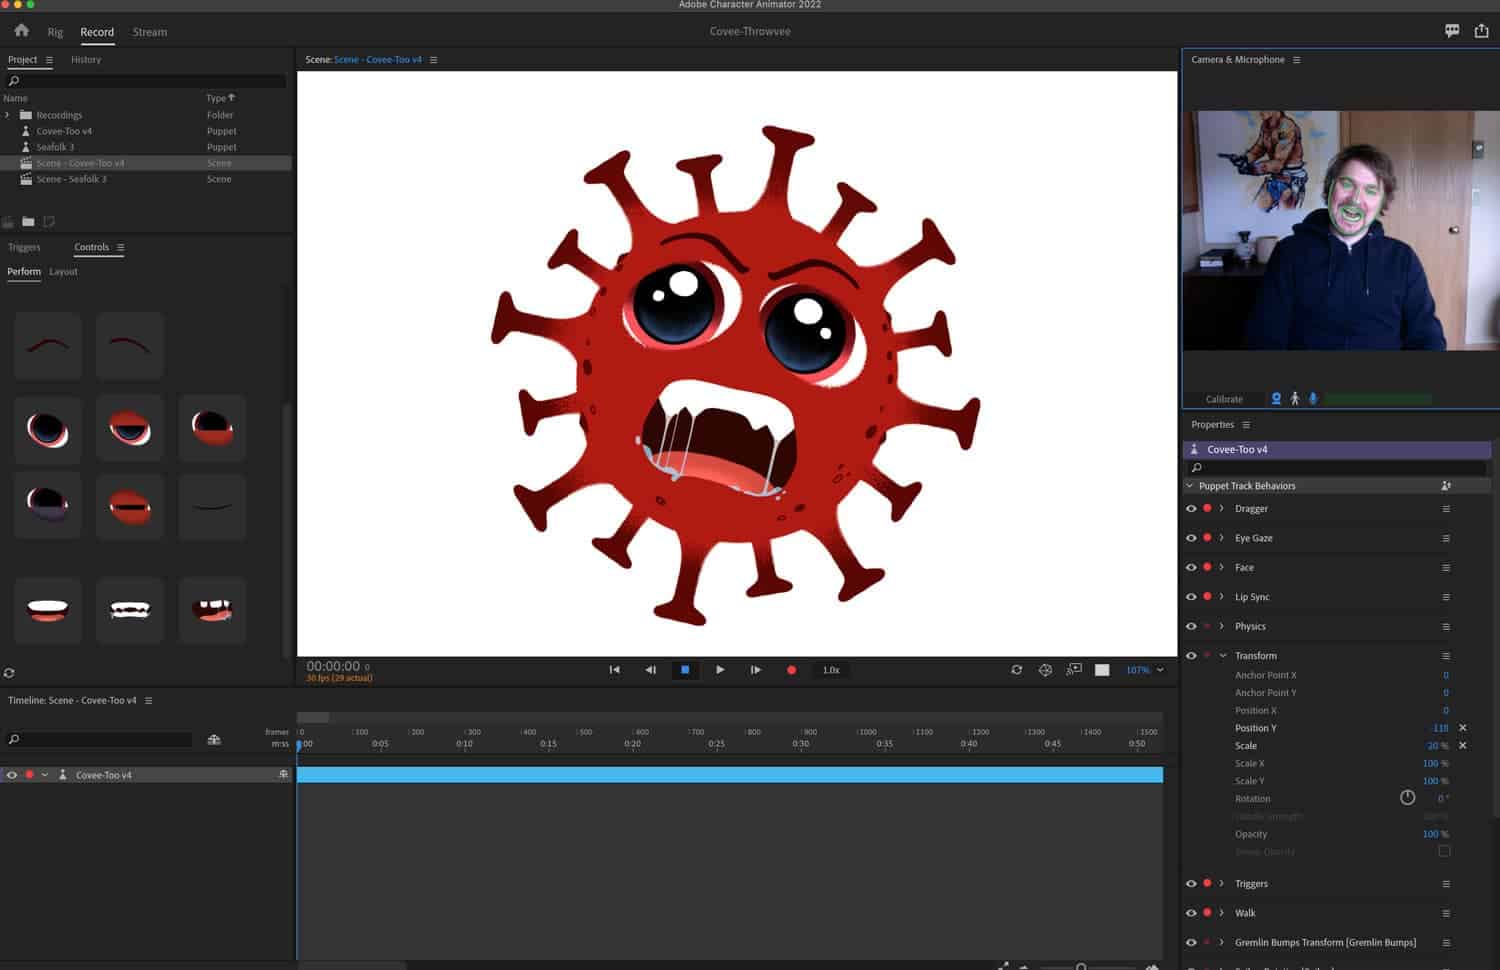Viewport: 1500px width, 970px height.
Task: Click the body tracking icon beside the camera icon
Action: (1295, 398)
